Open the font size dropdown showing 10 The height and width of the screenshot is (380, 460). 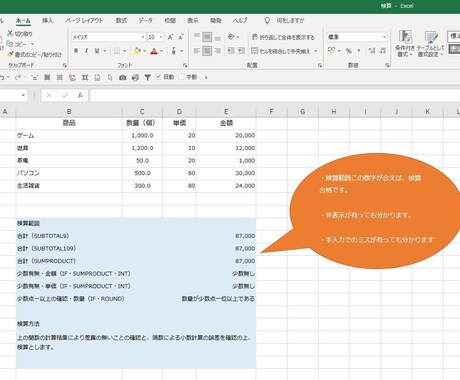[161, 37]
